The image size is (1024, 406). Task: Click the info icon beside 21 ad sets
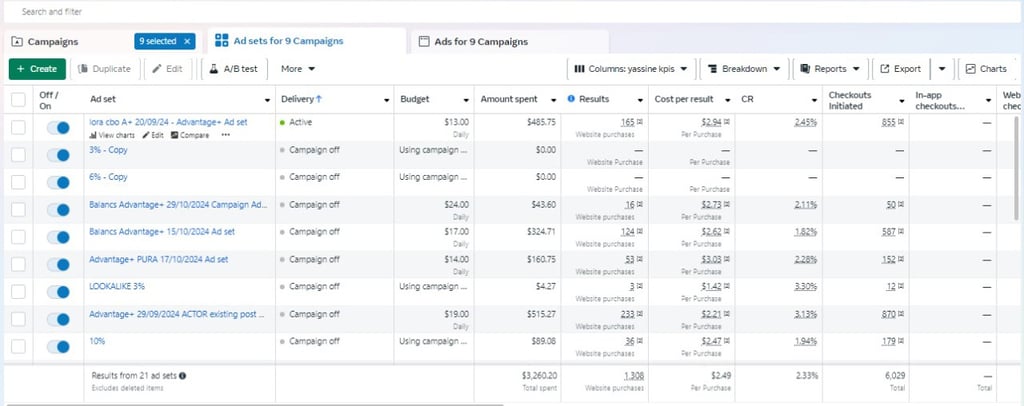[183, 376]
